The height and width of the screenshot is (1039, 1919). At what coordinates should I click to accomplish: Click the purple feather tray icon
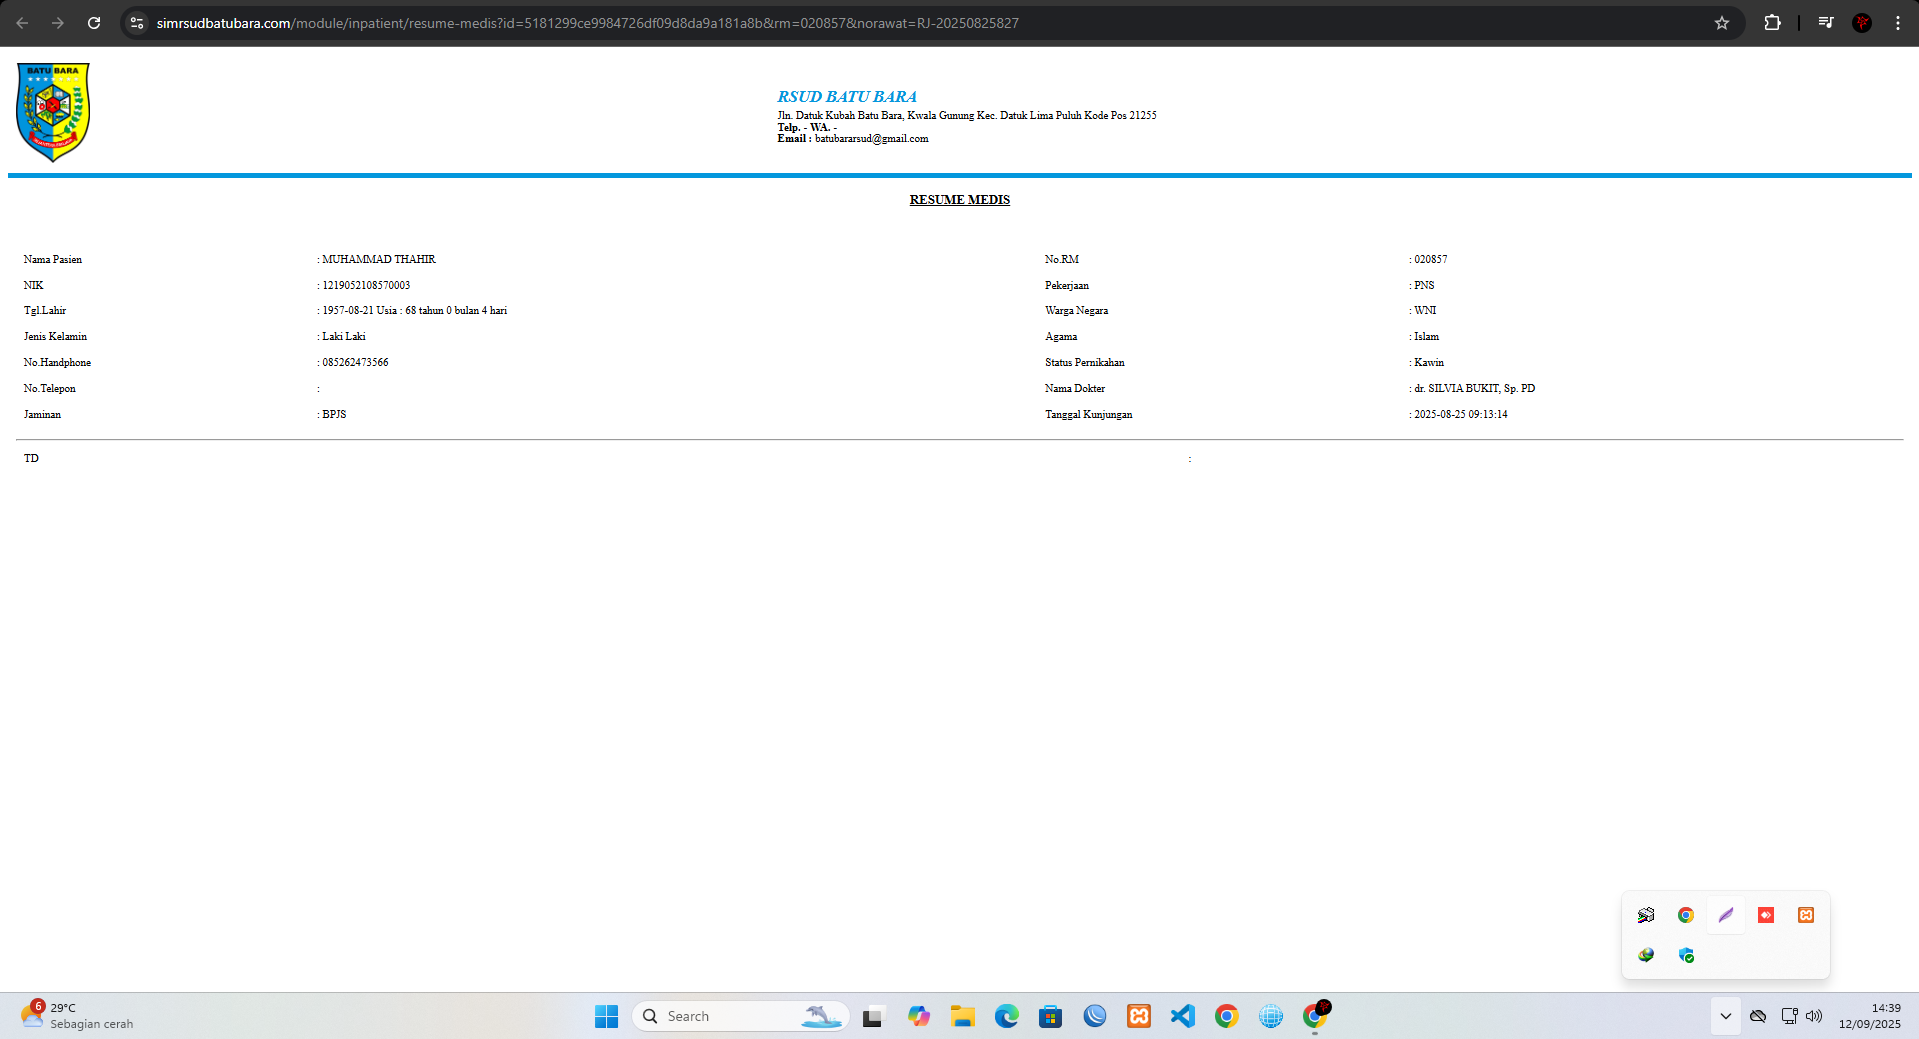tap(1726, 915)
